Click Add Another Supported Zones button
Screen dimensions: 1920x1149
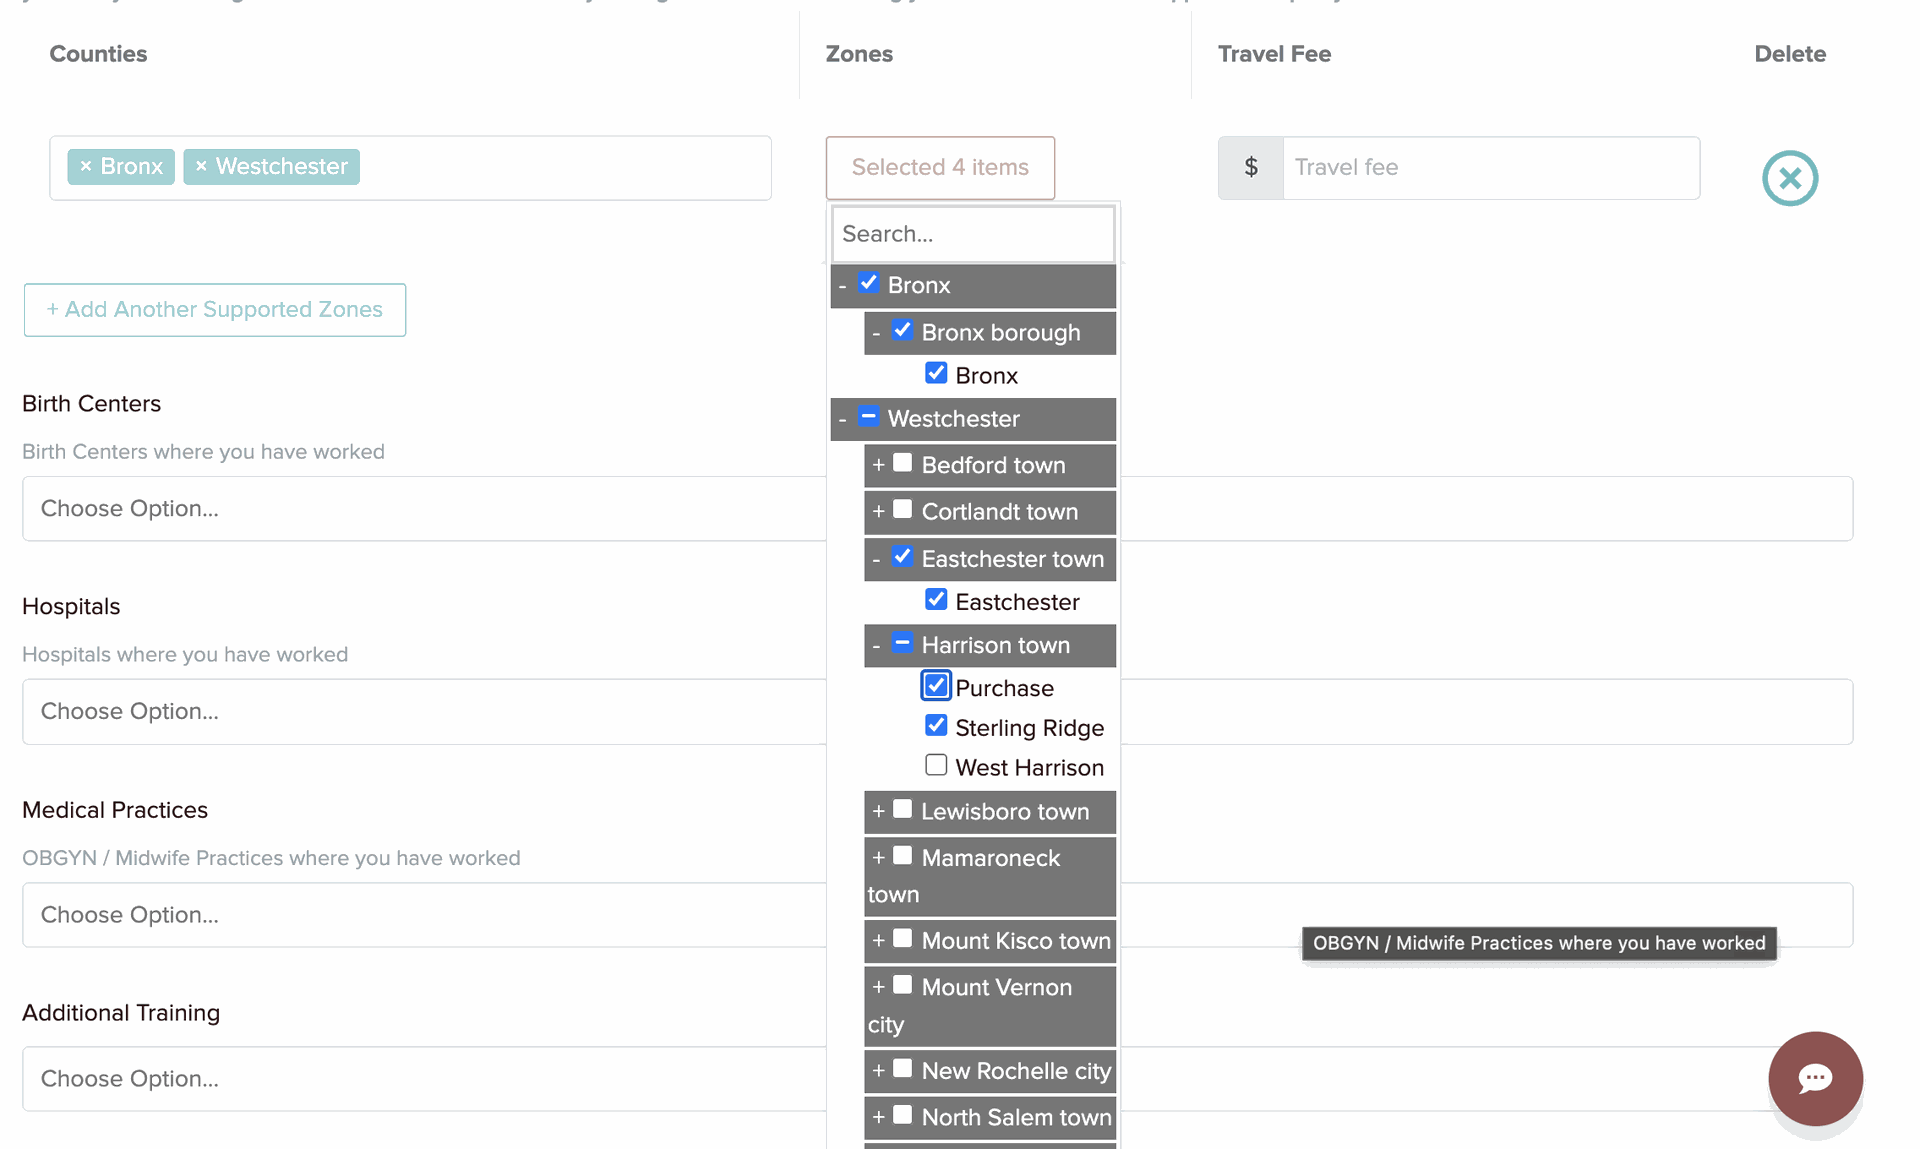pyautogui.click(x=215, y=310)
